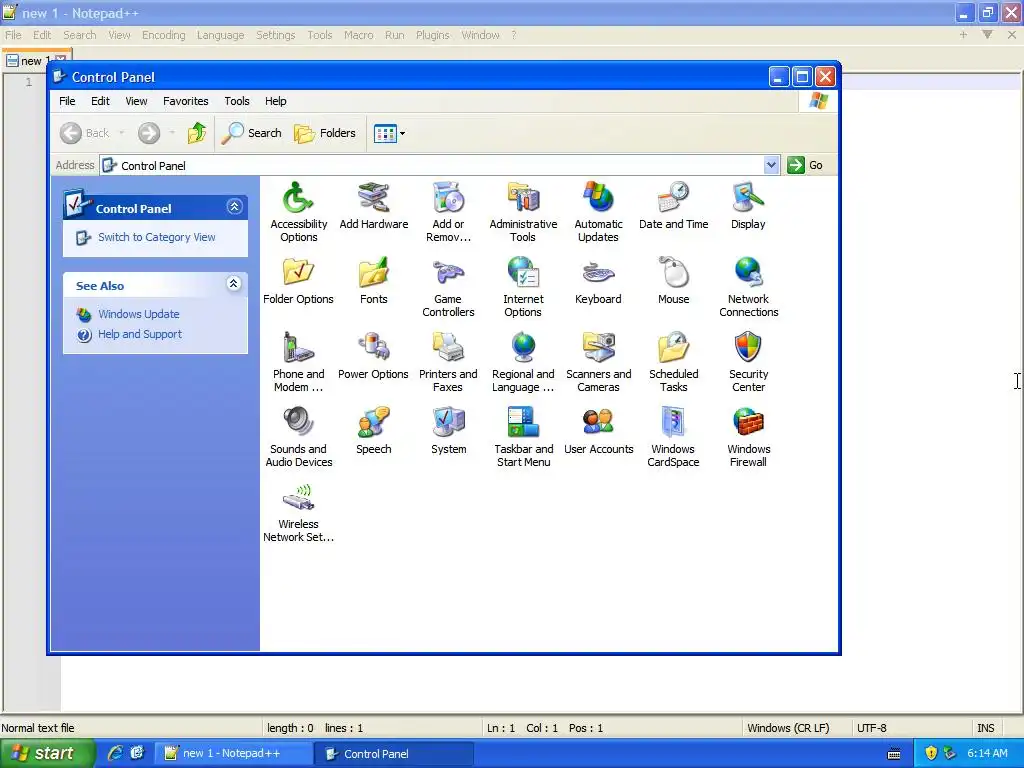The height and width of the screenshot is (768, 1024).
Task: Open Folder Options icon
Action: 298,280
